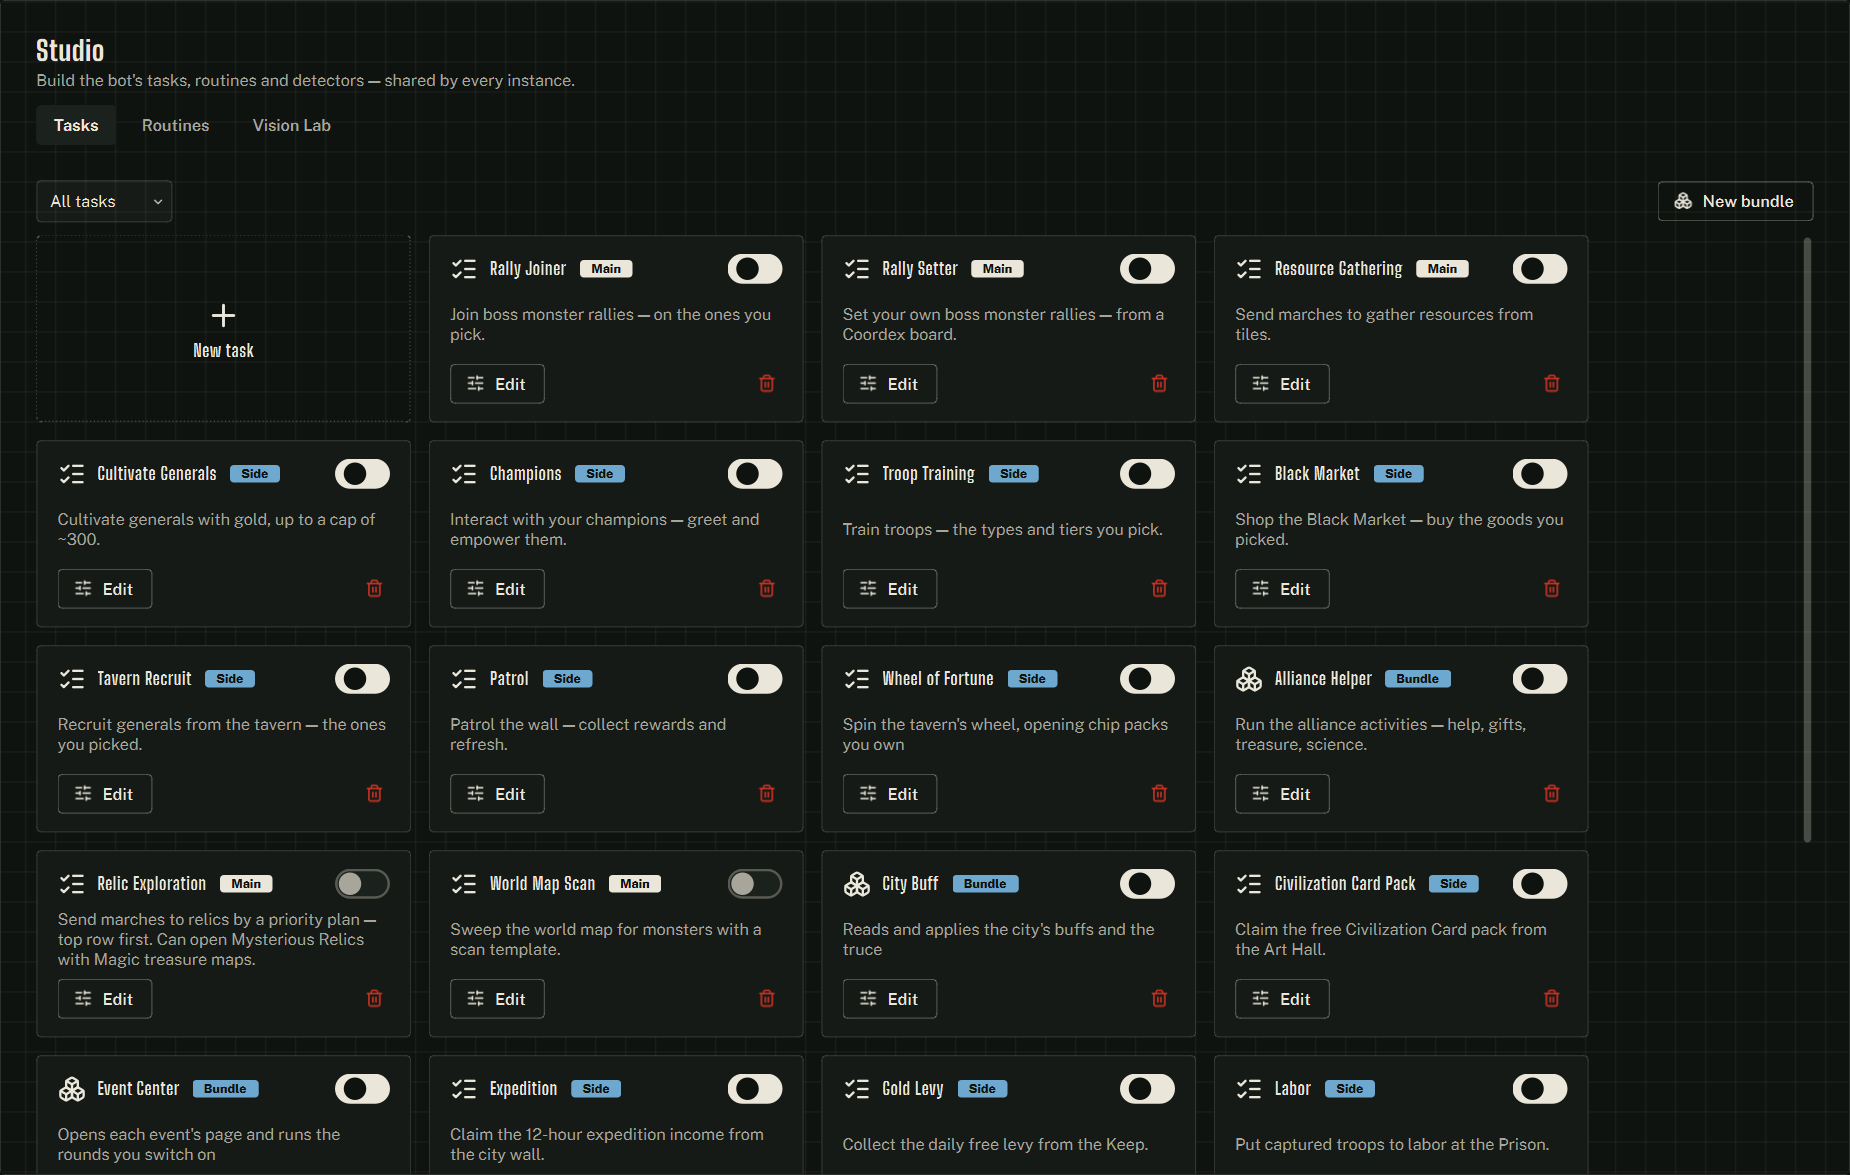
Task: Toggle the Cultivate Generals switch
Action: click(362, 474)
